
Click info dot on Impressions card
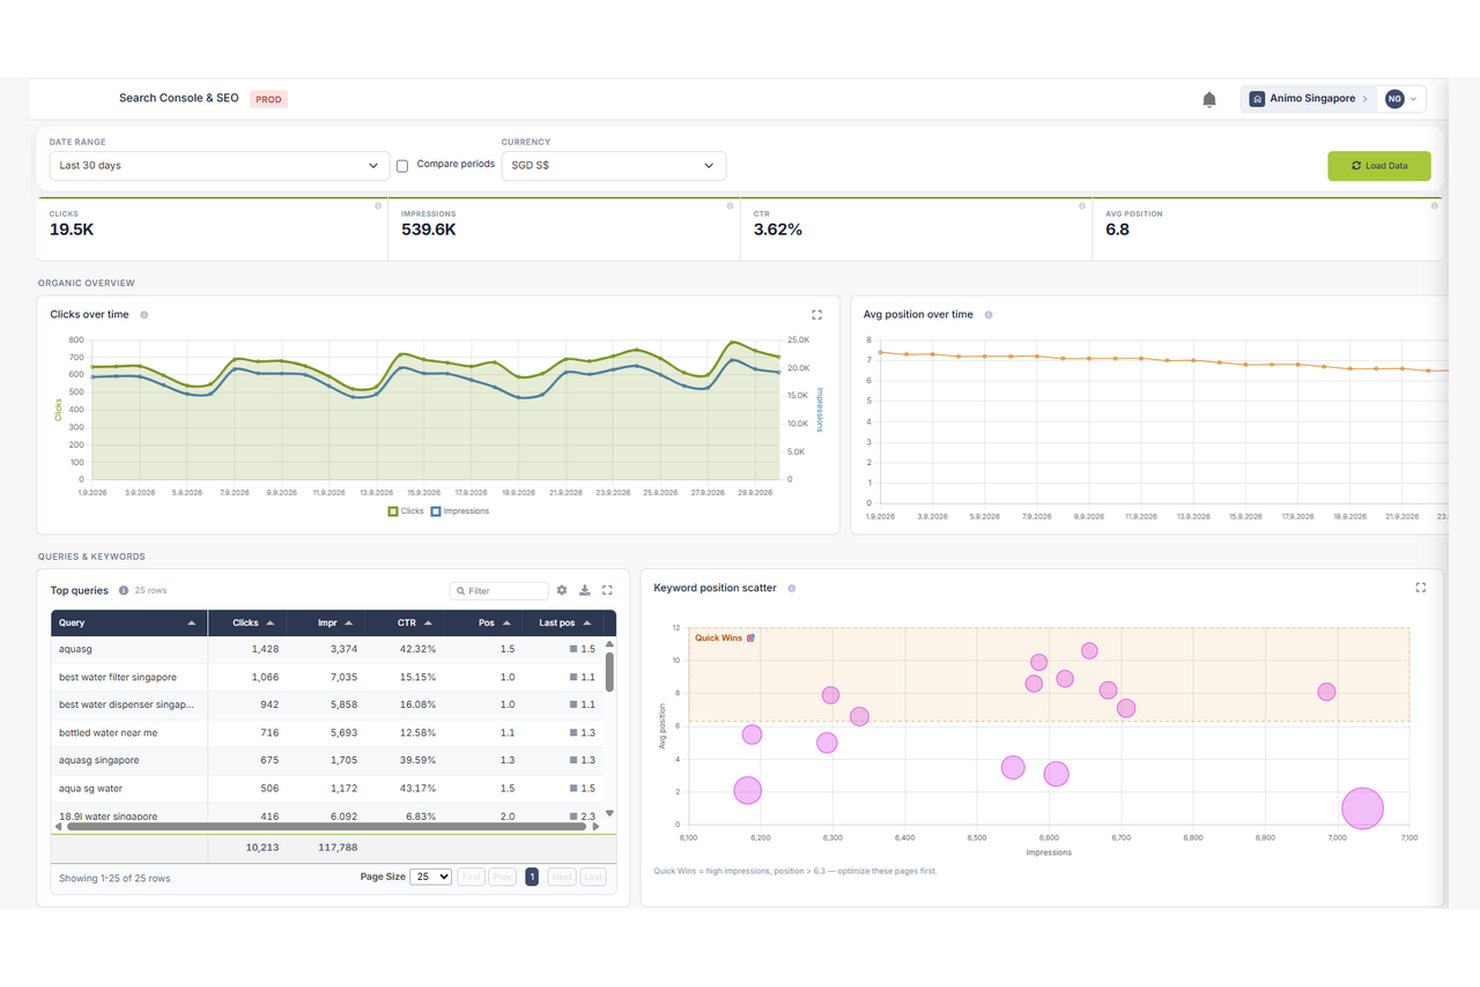point(730,206)
